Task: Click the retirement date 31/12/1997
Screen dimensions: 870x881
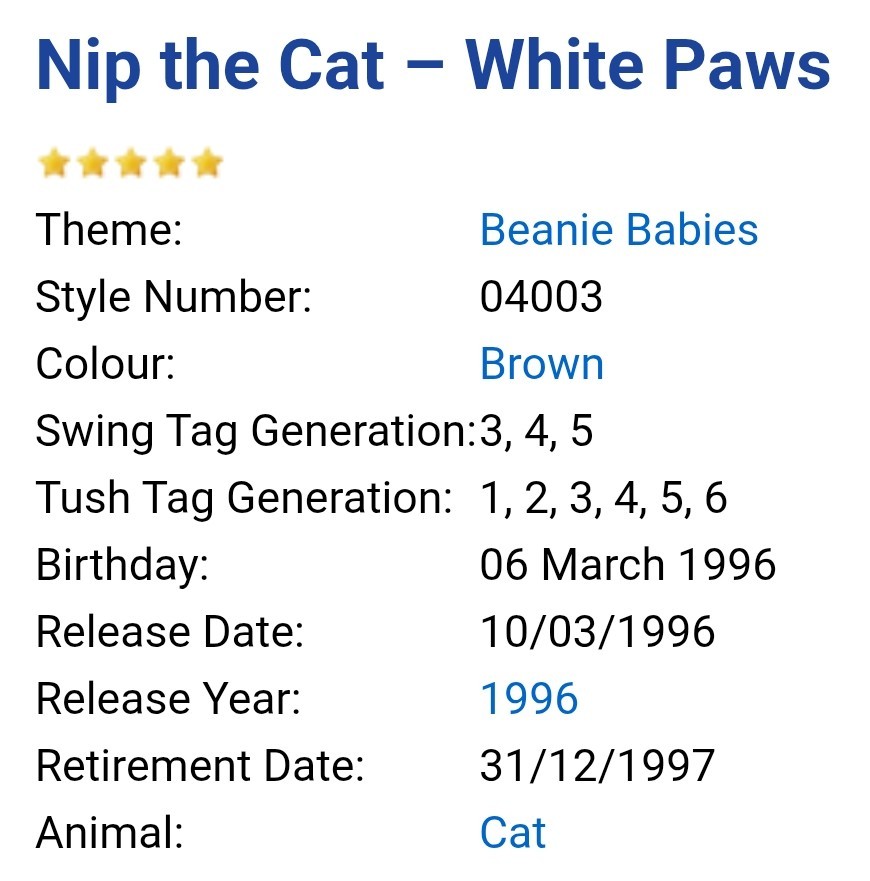Action: [597, 766]
